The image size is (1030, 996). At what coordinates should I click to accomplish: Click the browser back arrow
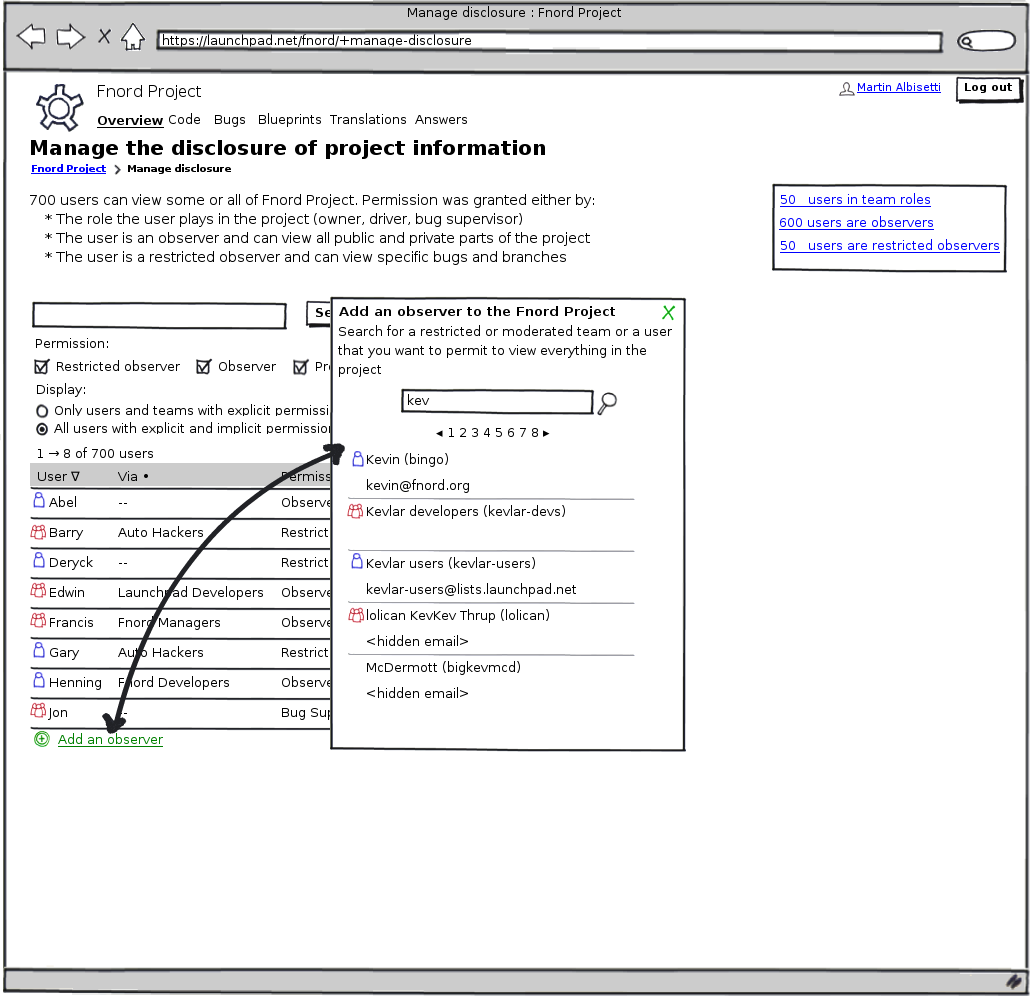tap(32, 38)
